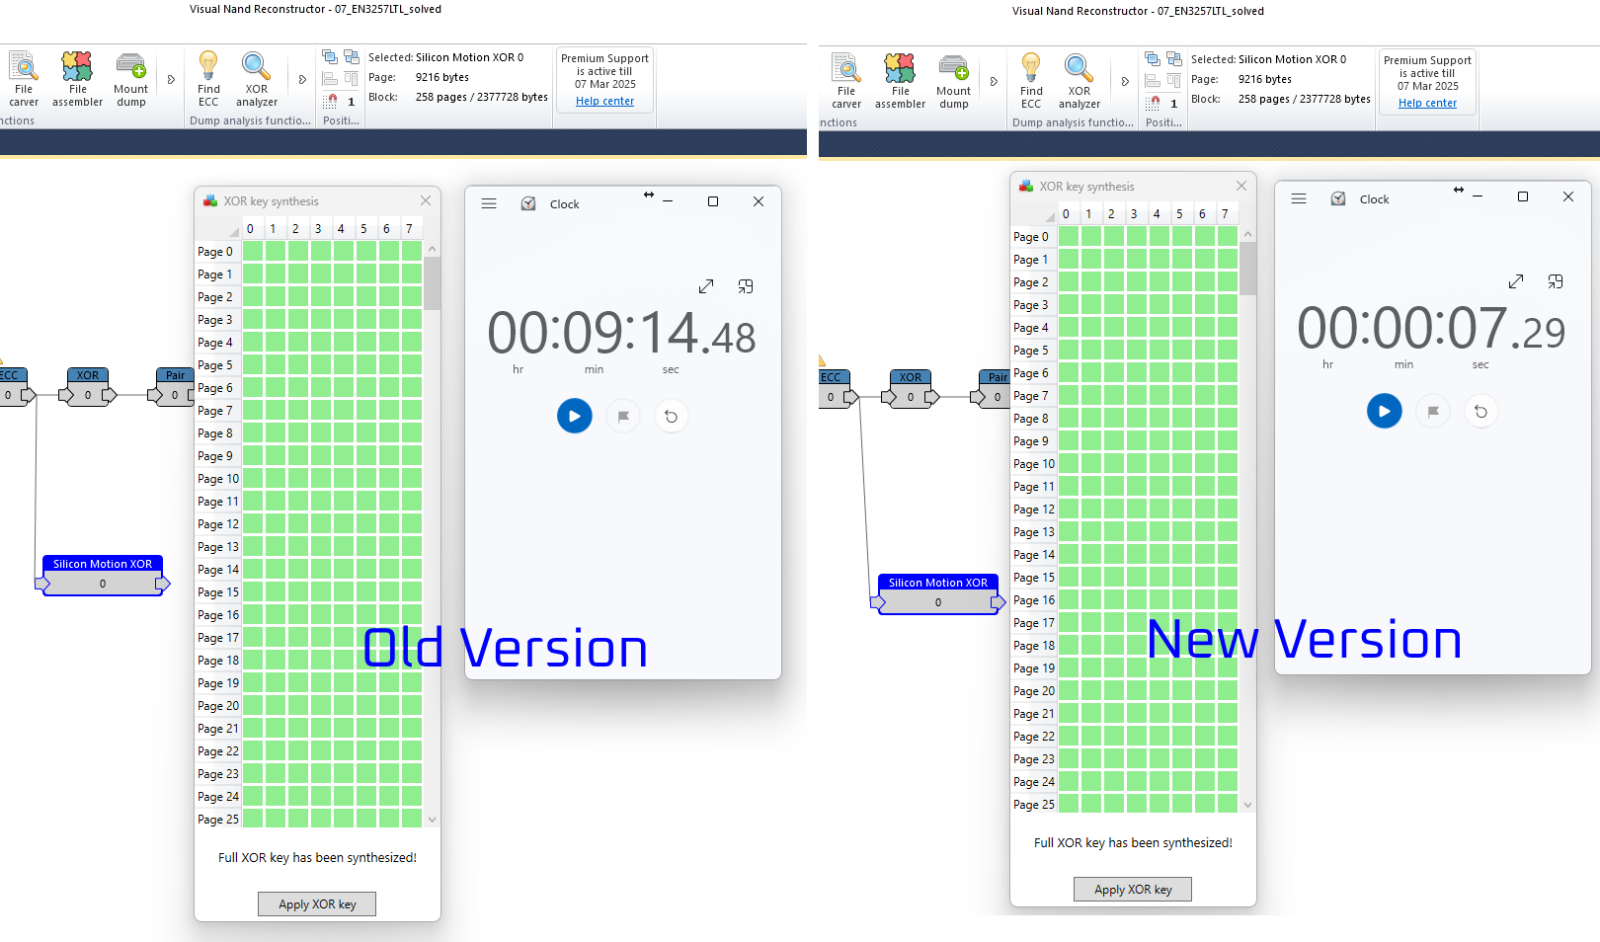
Task: Click the snap magnet icon in Old Version ribbon
Action: pyautogui.click(x=331, y=100)
